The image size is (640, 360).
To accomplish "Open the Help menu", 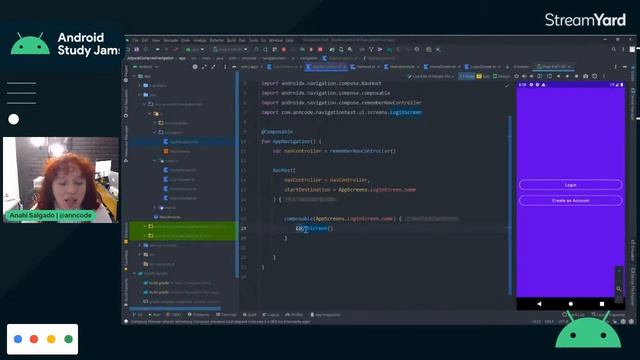I will [x=289, y=40].
